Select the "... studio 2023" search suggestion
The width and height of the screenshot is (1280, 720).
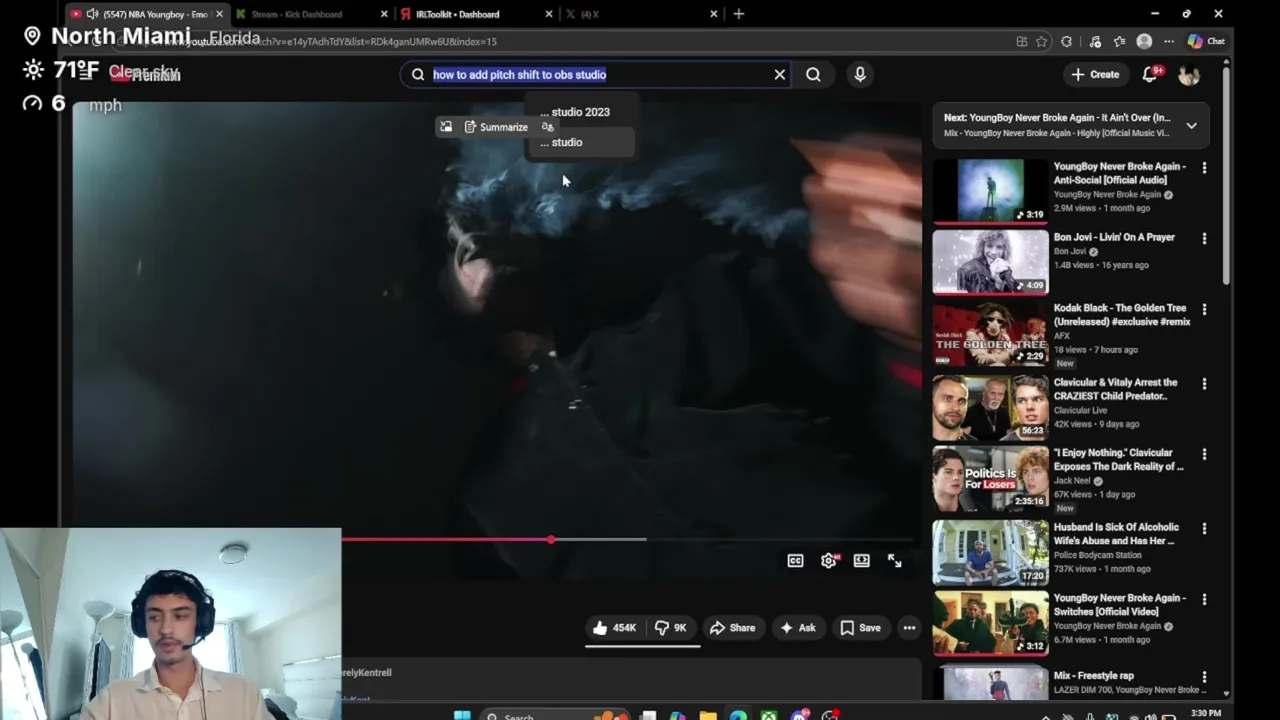click(580, 112)
